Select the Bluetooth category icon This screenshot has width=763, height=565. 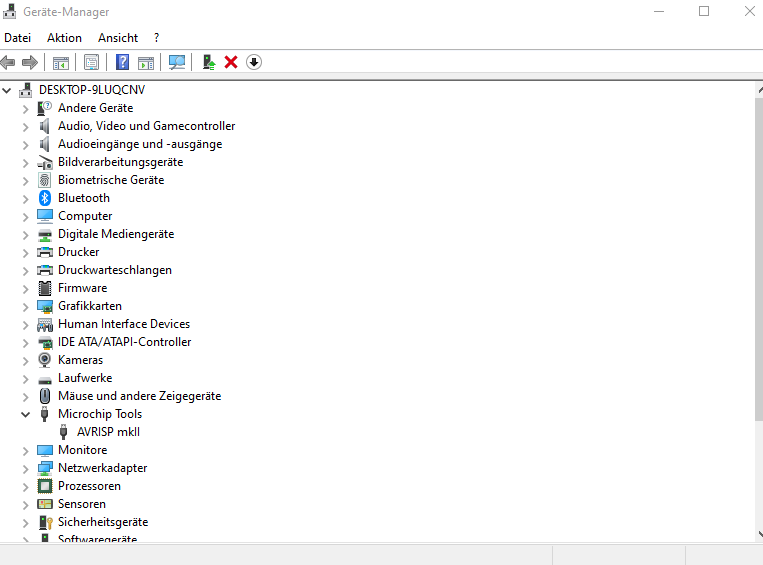[45, 198]
